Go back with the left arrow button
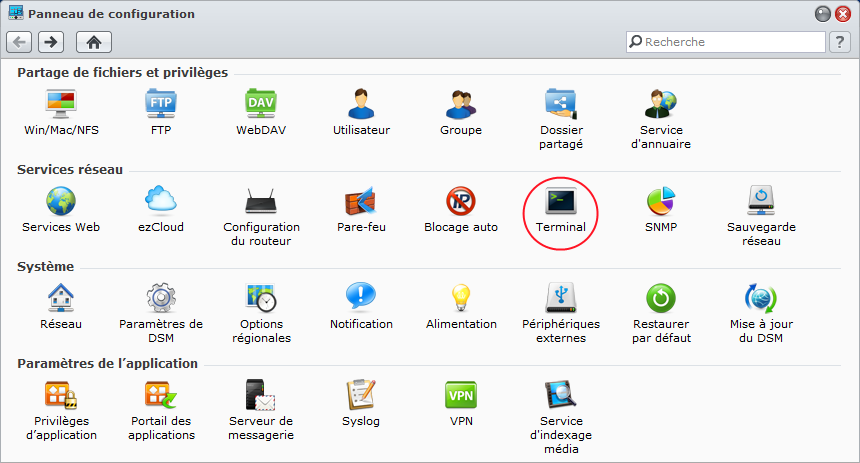Screen dimensions: 860x463 (19, 42)
